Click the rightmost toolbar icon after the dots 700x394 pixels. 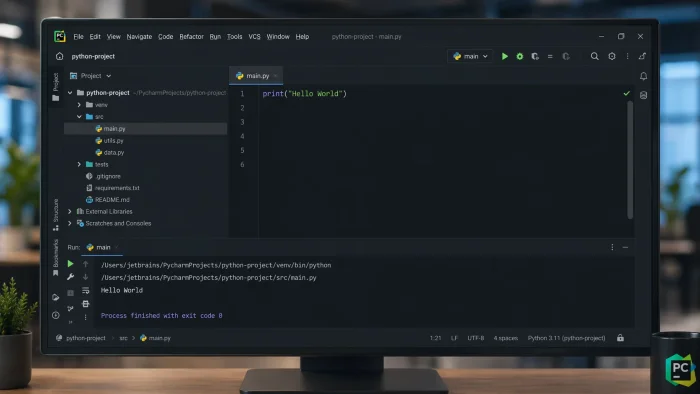click(642, 56)
